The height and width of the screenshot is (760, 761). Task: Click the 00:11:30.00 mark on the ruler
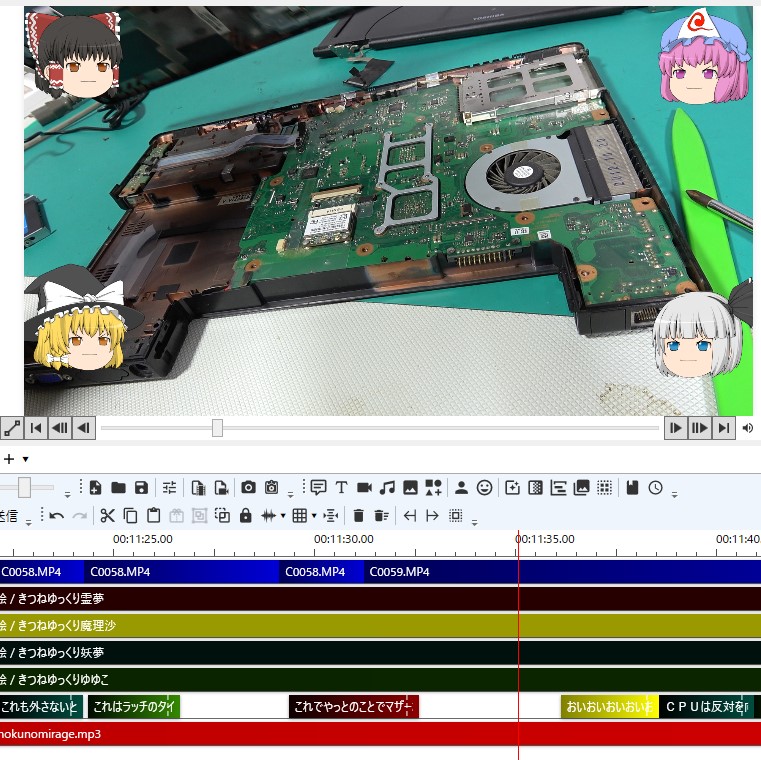coord(344,539)
